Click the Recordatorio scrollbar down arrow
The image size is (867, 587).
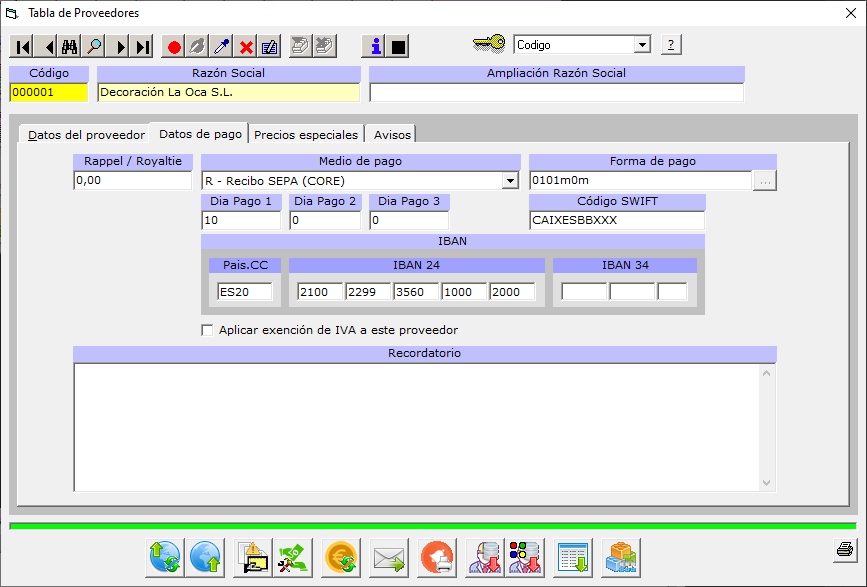(x=767, y=483)
